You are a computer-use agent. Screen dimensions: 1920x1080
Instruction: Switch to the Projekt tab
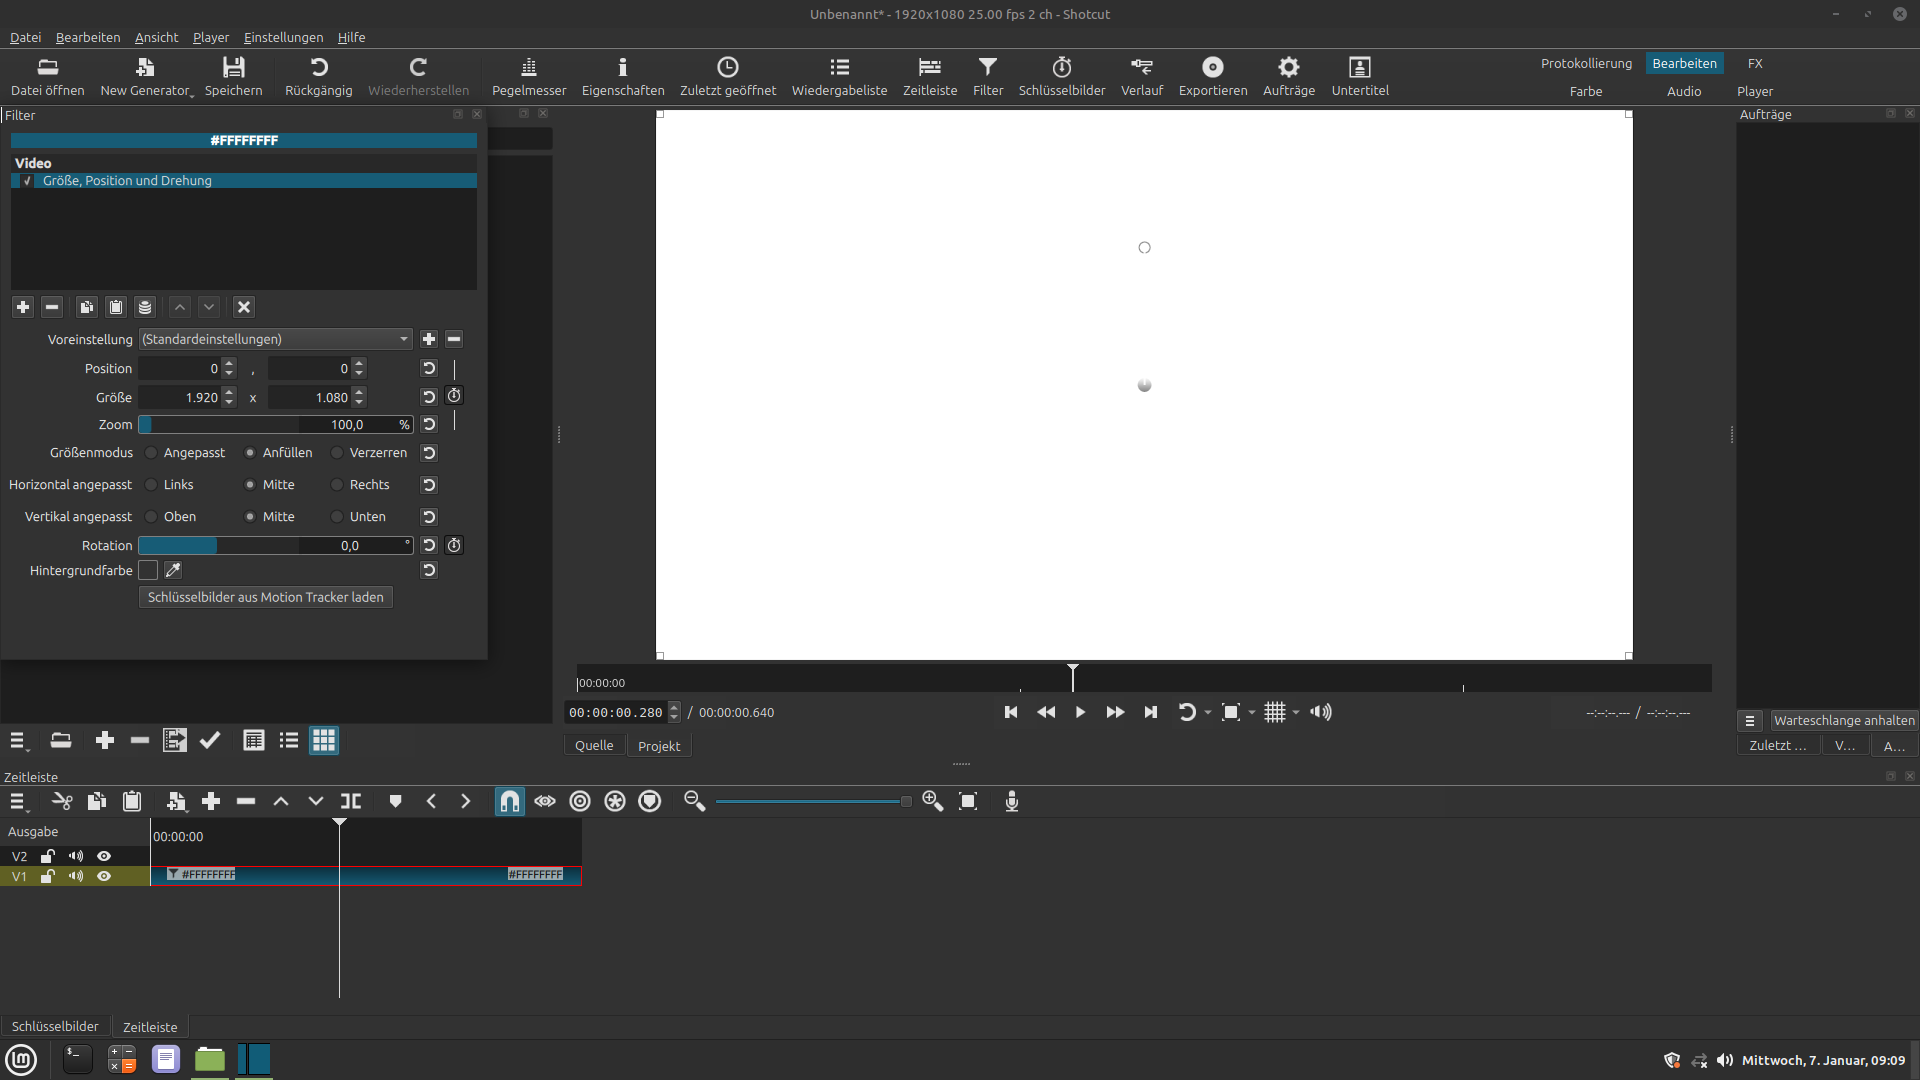coord(658,746)
